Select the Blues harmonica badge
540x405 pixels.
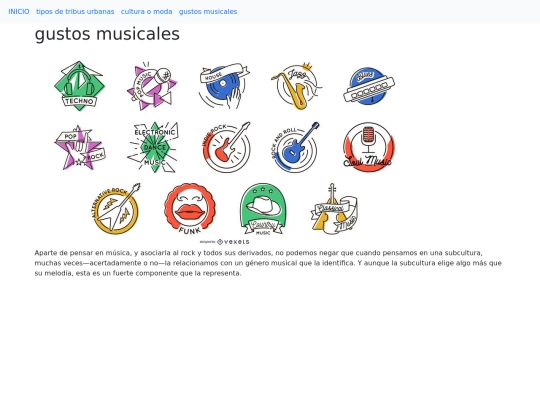click(x=369, y=86)
